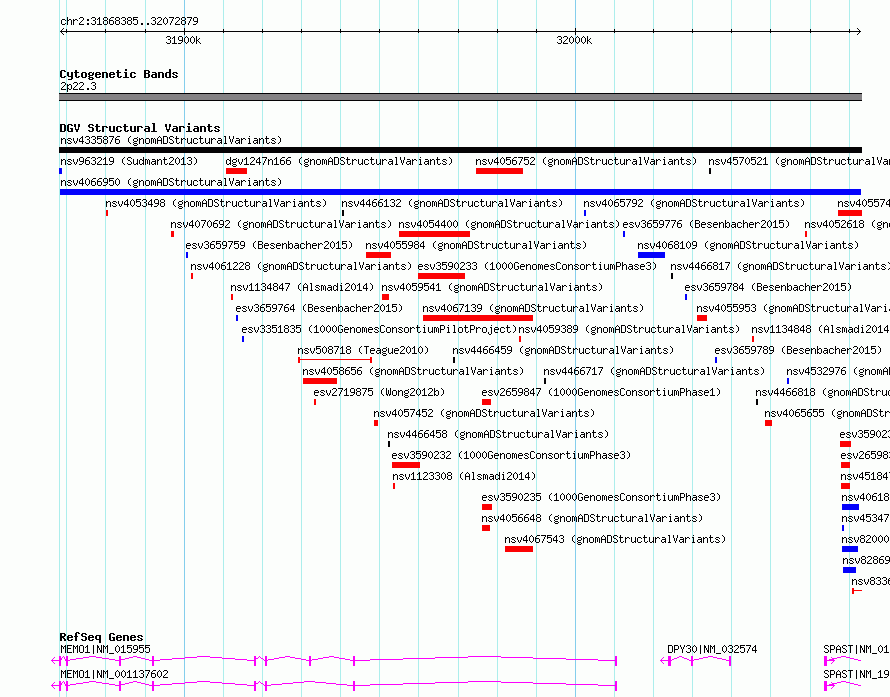Screen dimensions: 890x697
Task: Open nsv4466717 variant label
Action: pyautogui.click(x=654, y=371)
